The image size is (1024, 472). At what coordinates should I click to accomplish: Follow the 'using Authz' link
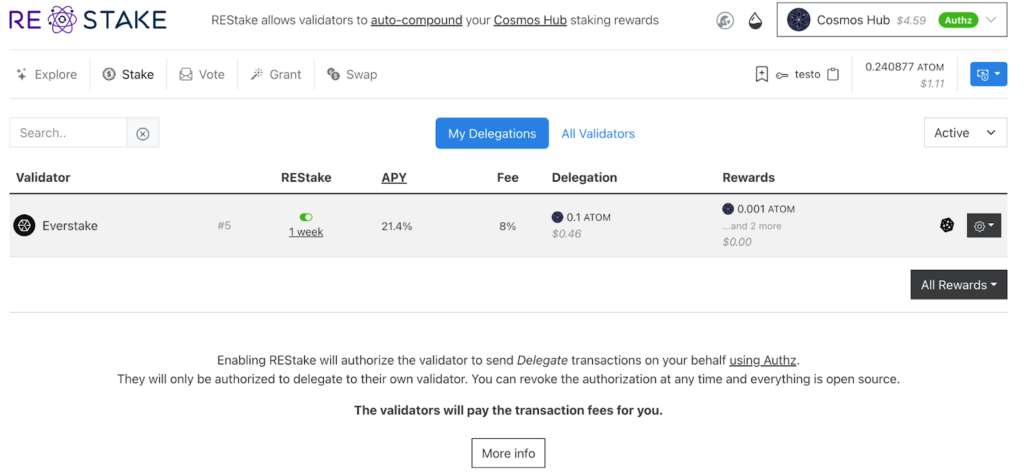click(764, 360)
